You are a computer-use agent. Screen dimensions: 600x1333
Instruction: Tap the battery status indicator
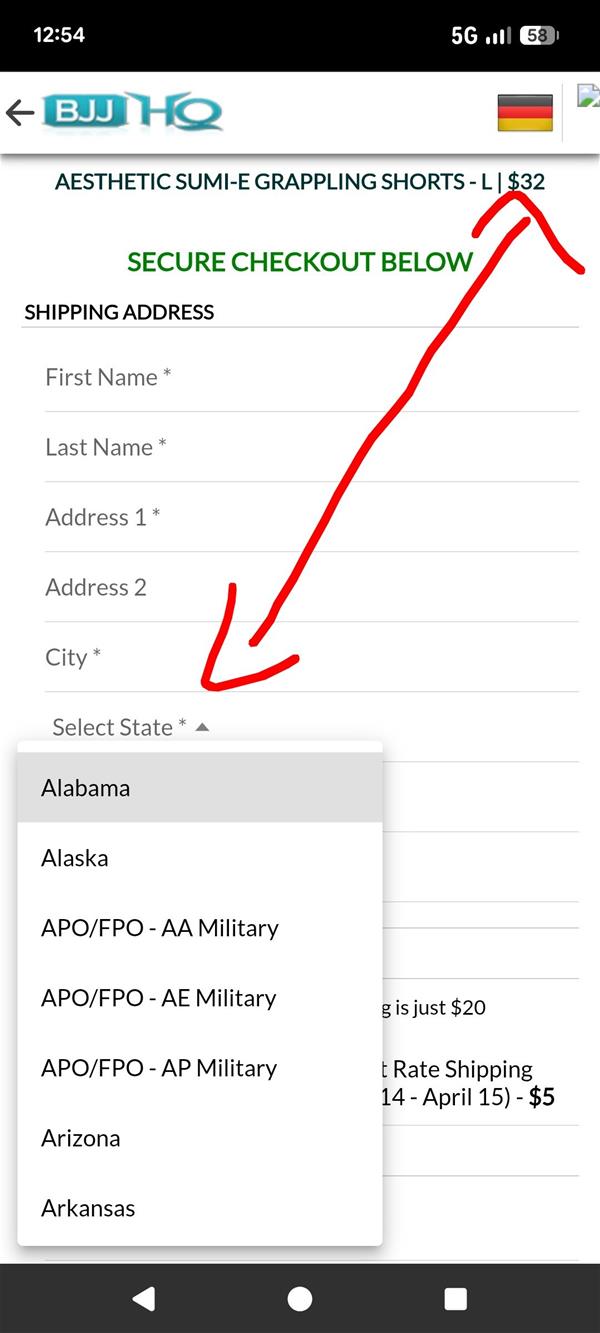(x=538, y=35)
